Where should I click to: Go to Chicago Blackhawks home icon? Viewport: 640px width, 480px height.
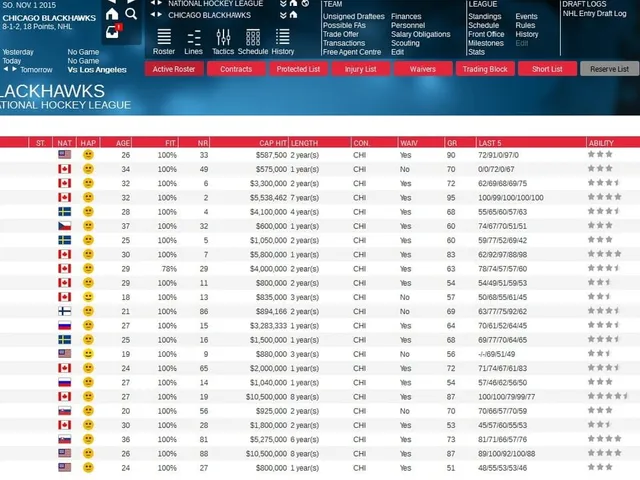(x=293, y=15)
